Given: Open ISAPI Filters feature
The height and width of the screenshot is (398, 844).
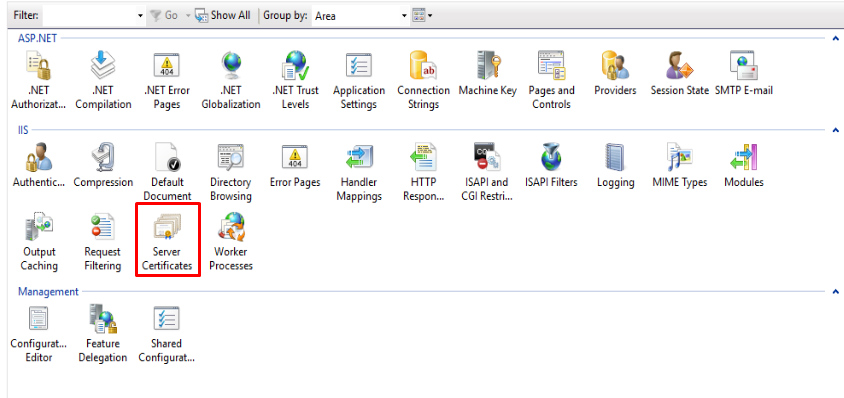Looking at the screenshot, I should tap(551, 166).
